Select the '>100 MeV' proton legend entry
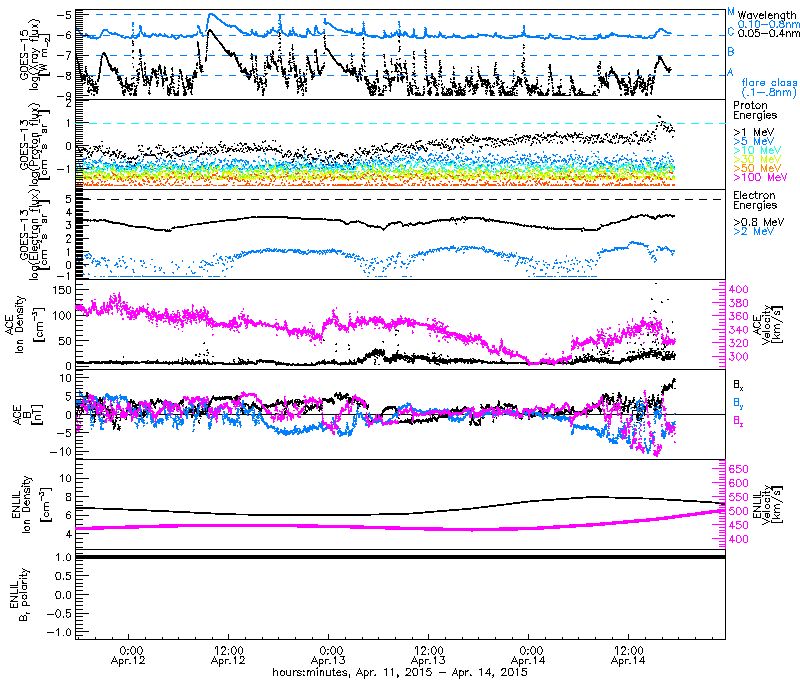 [x=760, y=177]
